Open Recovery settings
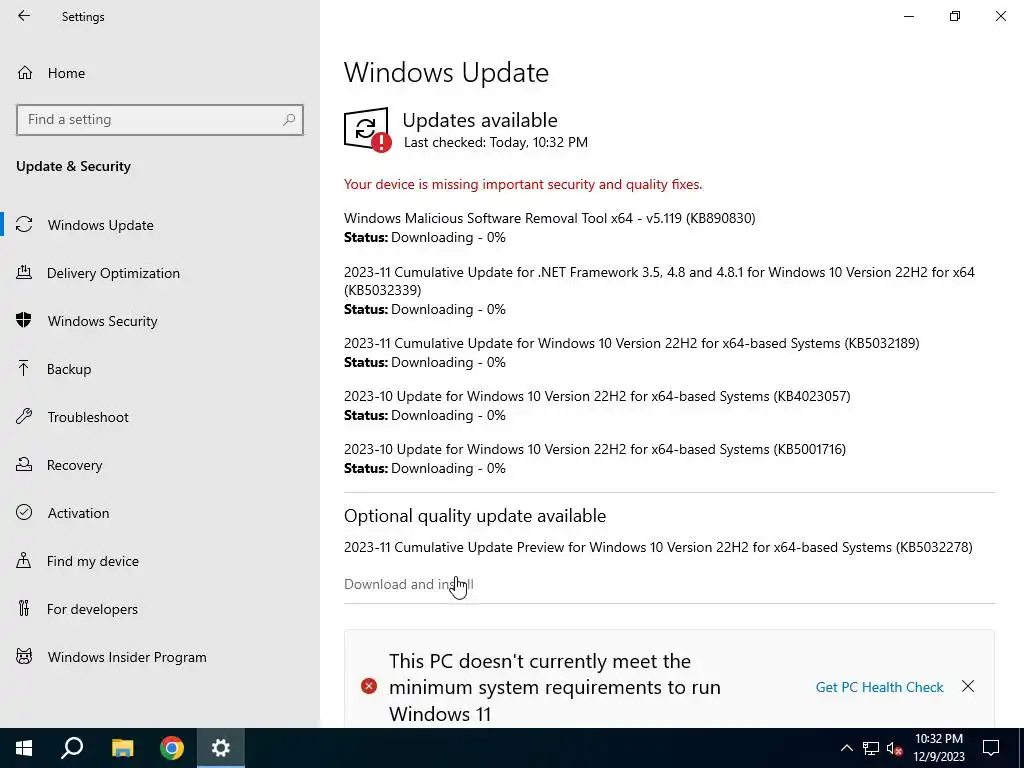The height and width of the screenshot is (768, 1024). click(x=74, y=465)
